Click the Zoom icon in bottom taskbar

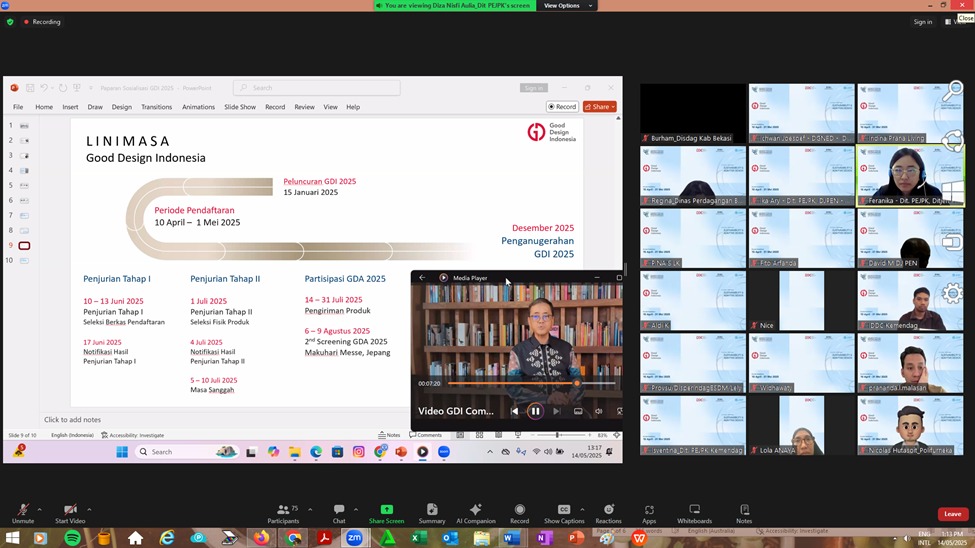coord(354,538)
